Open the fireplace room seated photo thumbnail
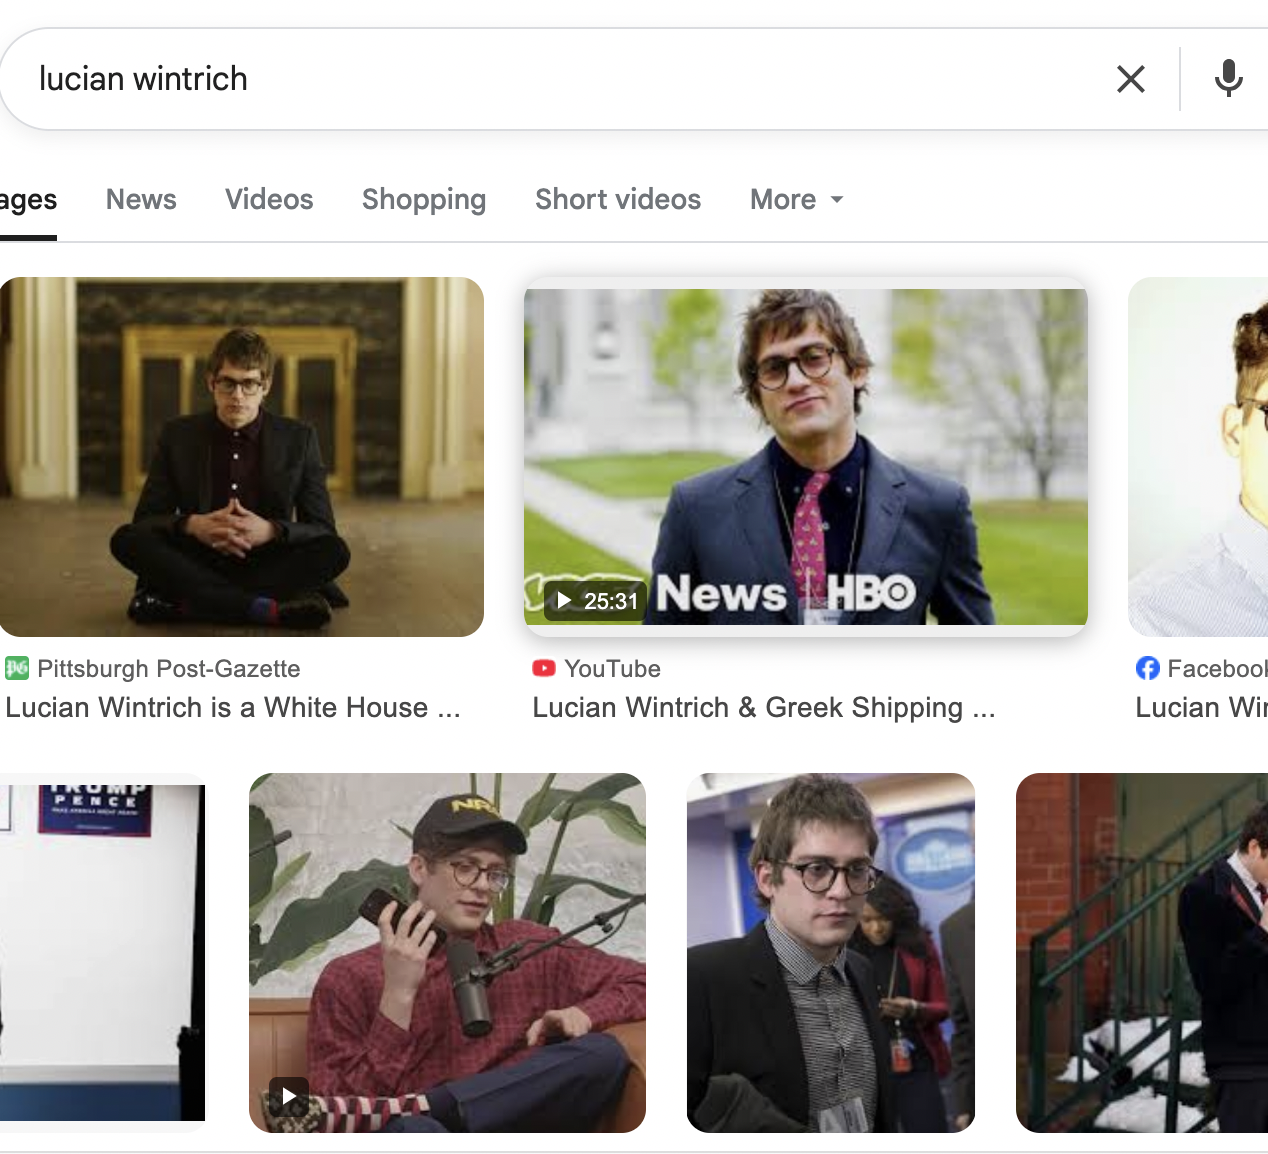This screenshot has width=1268, height=1154. click(242, 457)
